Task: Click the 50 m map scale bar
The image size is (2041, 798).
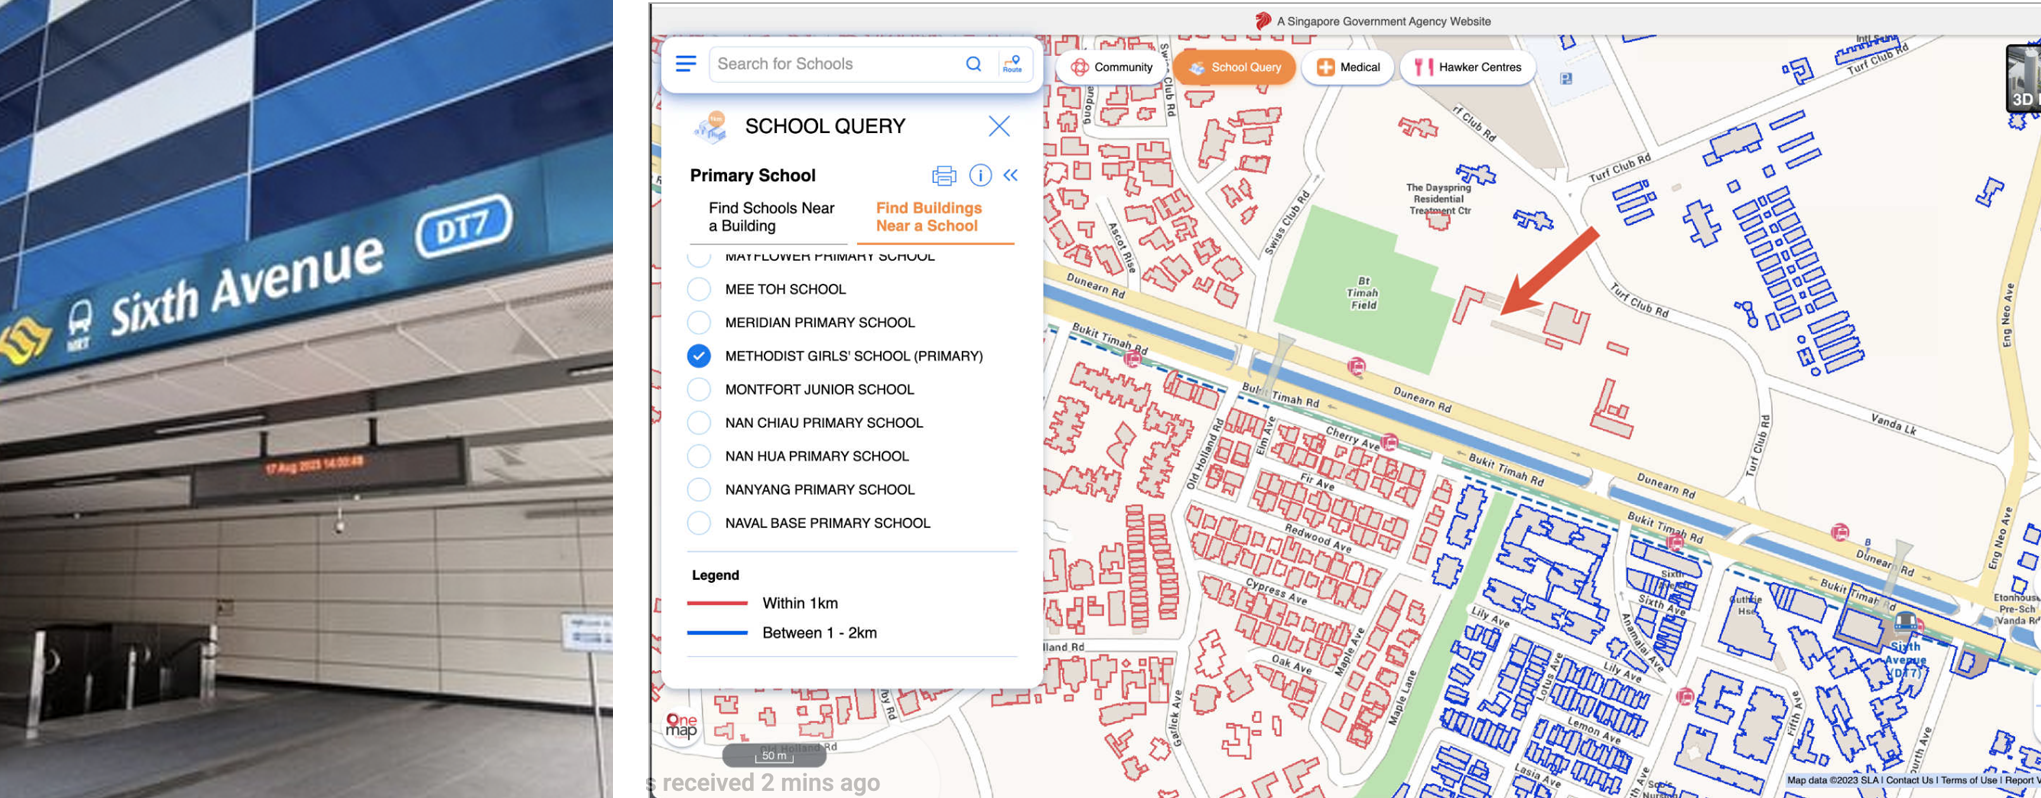Action: [x=774, y=756]
